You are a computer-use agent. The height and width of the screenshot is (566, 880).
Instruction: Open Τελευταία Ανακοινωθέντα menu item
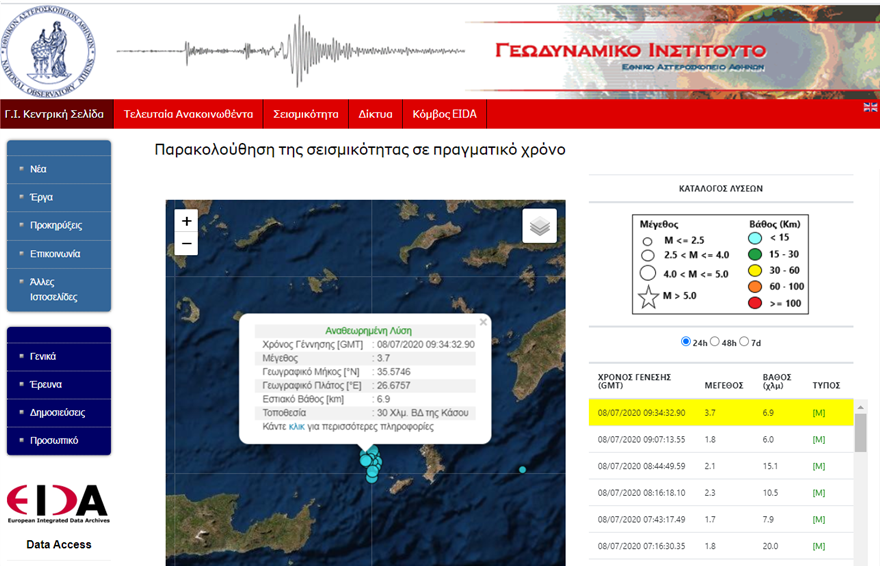point(188,114)
